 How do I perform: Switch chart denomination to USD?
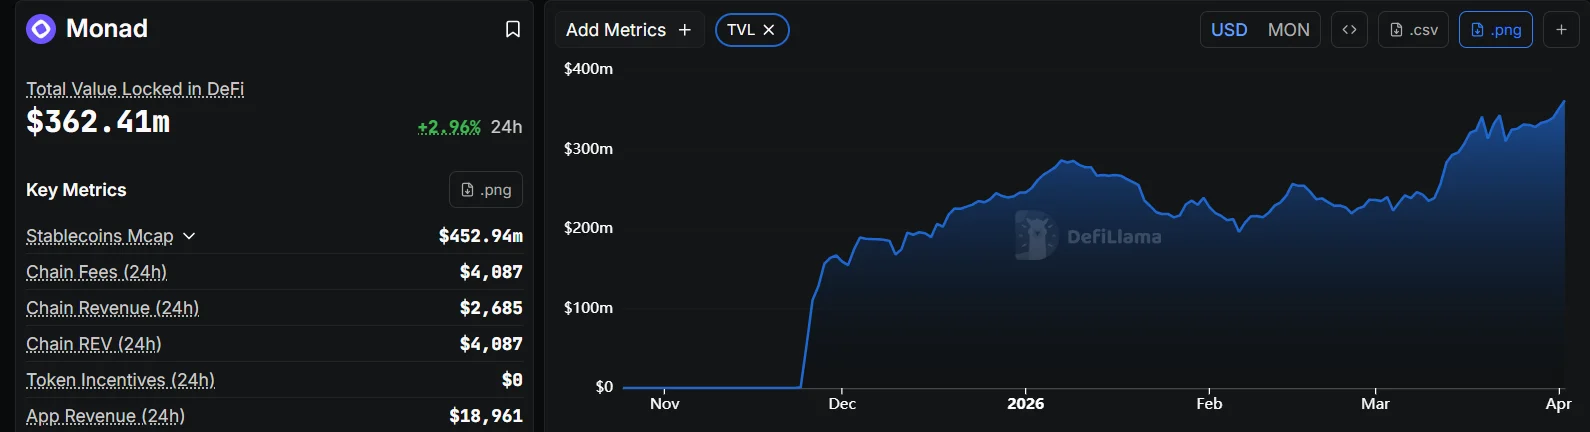[1229, 30]
